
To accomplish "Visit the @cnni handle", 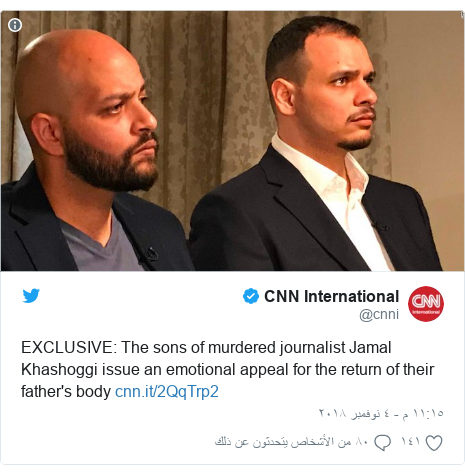I will [379, 314].
